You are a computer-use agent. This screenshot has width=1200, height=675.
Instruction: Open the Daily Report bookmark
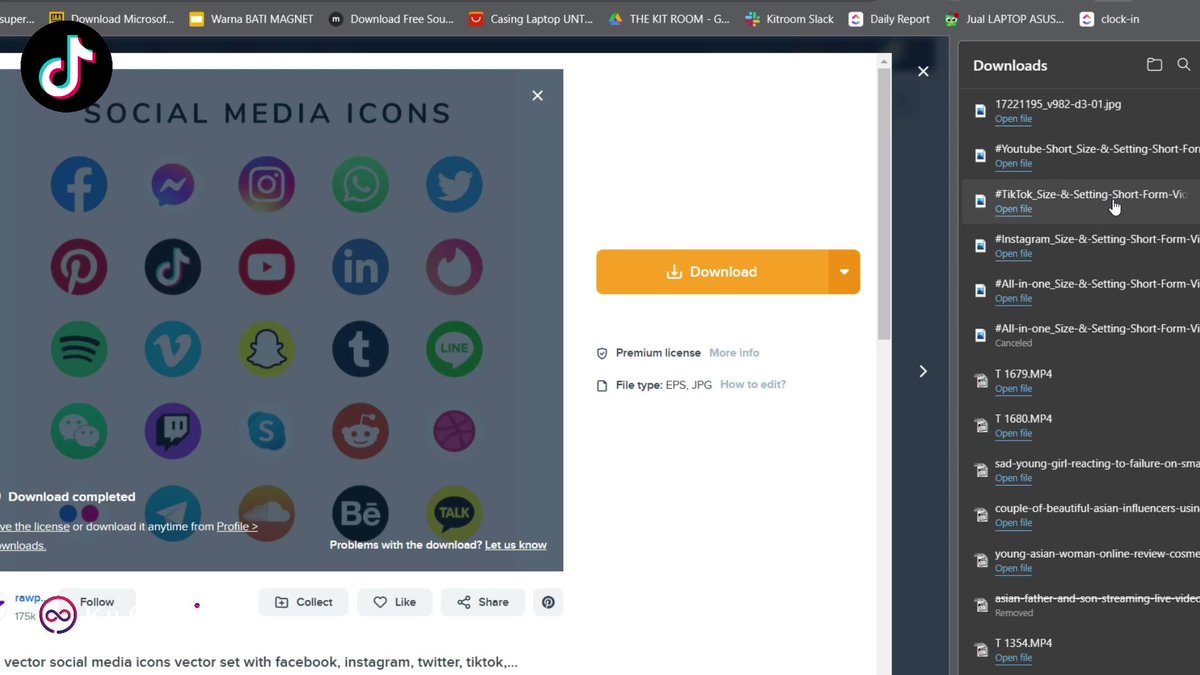tap(889, 18)
